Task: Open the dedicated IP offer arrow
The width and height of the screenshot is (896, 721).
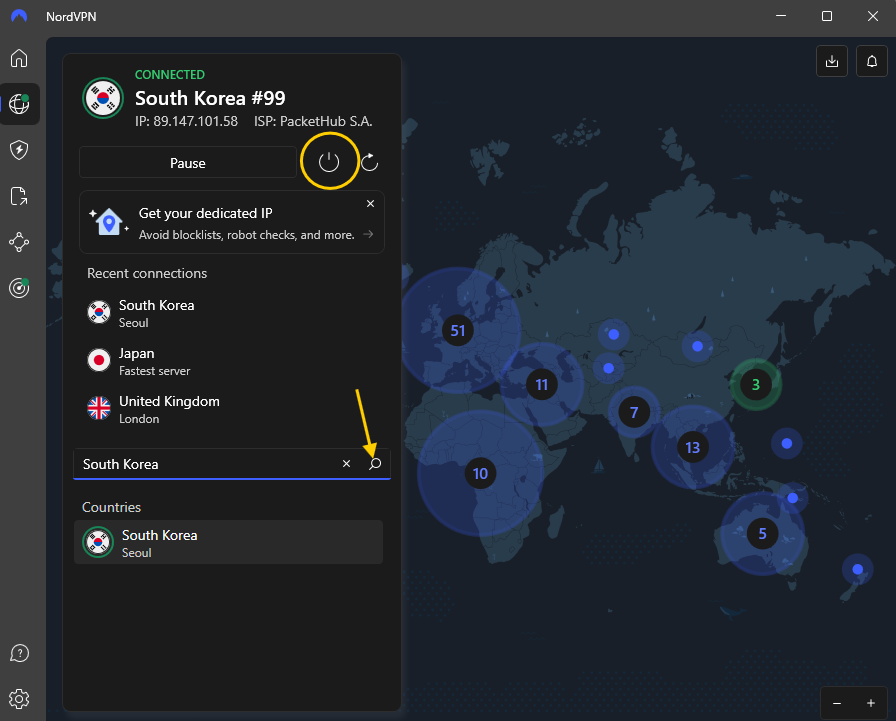Action: (x=369, y=234)
